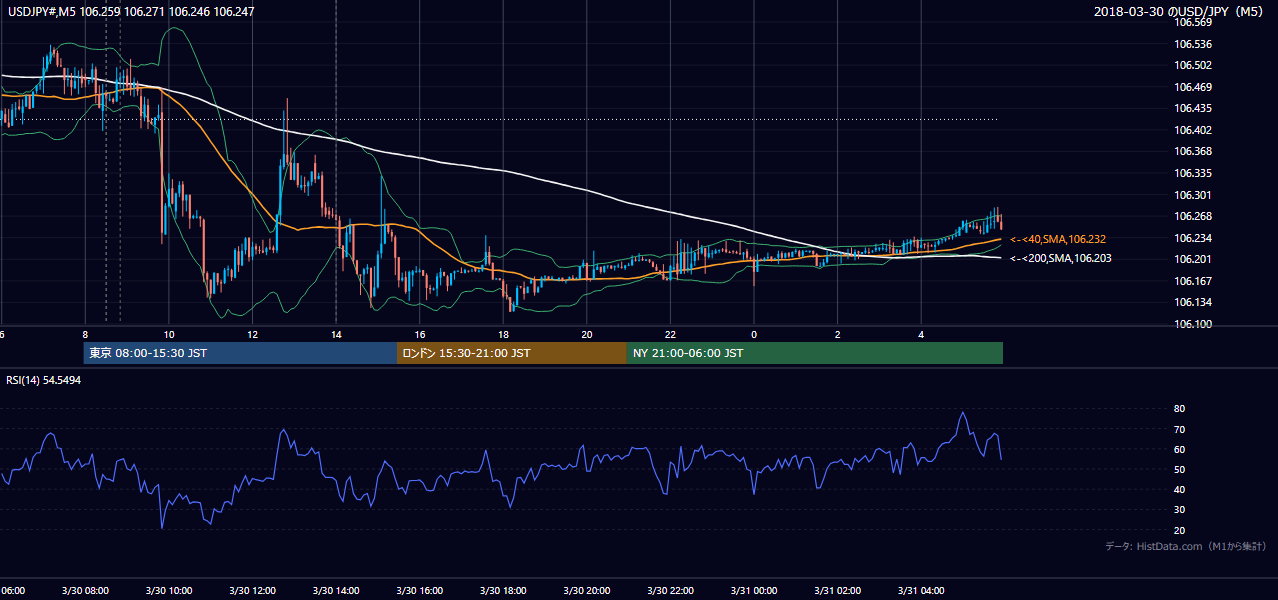The image size is (1278, 600).
Task: Click price axis label 106.368
Action: [1194, 152]
